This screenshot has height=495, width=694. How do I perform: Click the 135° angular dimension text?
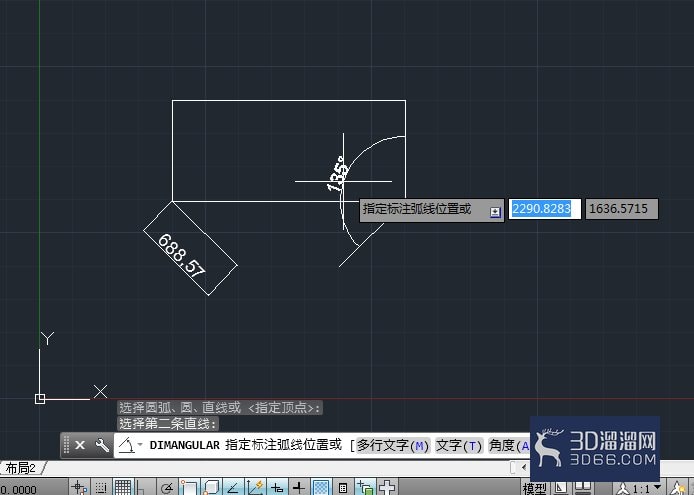point(336,174)
